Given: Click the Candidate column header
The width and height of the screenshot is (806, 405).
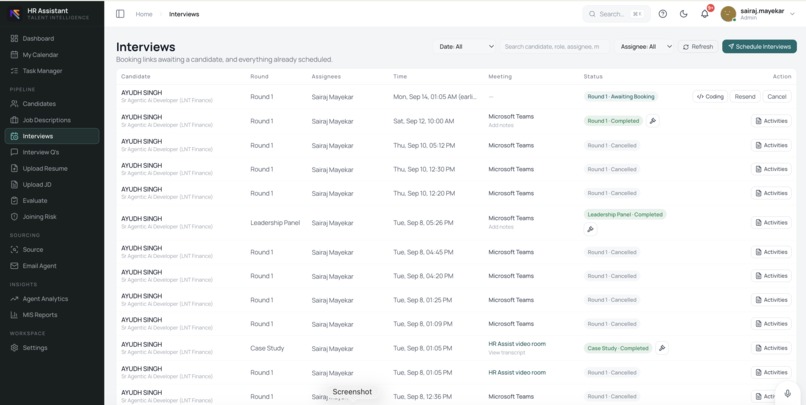Looking at the screenshot, I should point(136,77).
